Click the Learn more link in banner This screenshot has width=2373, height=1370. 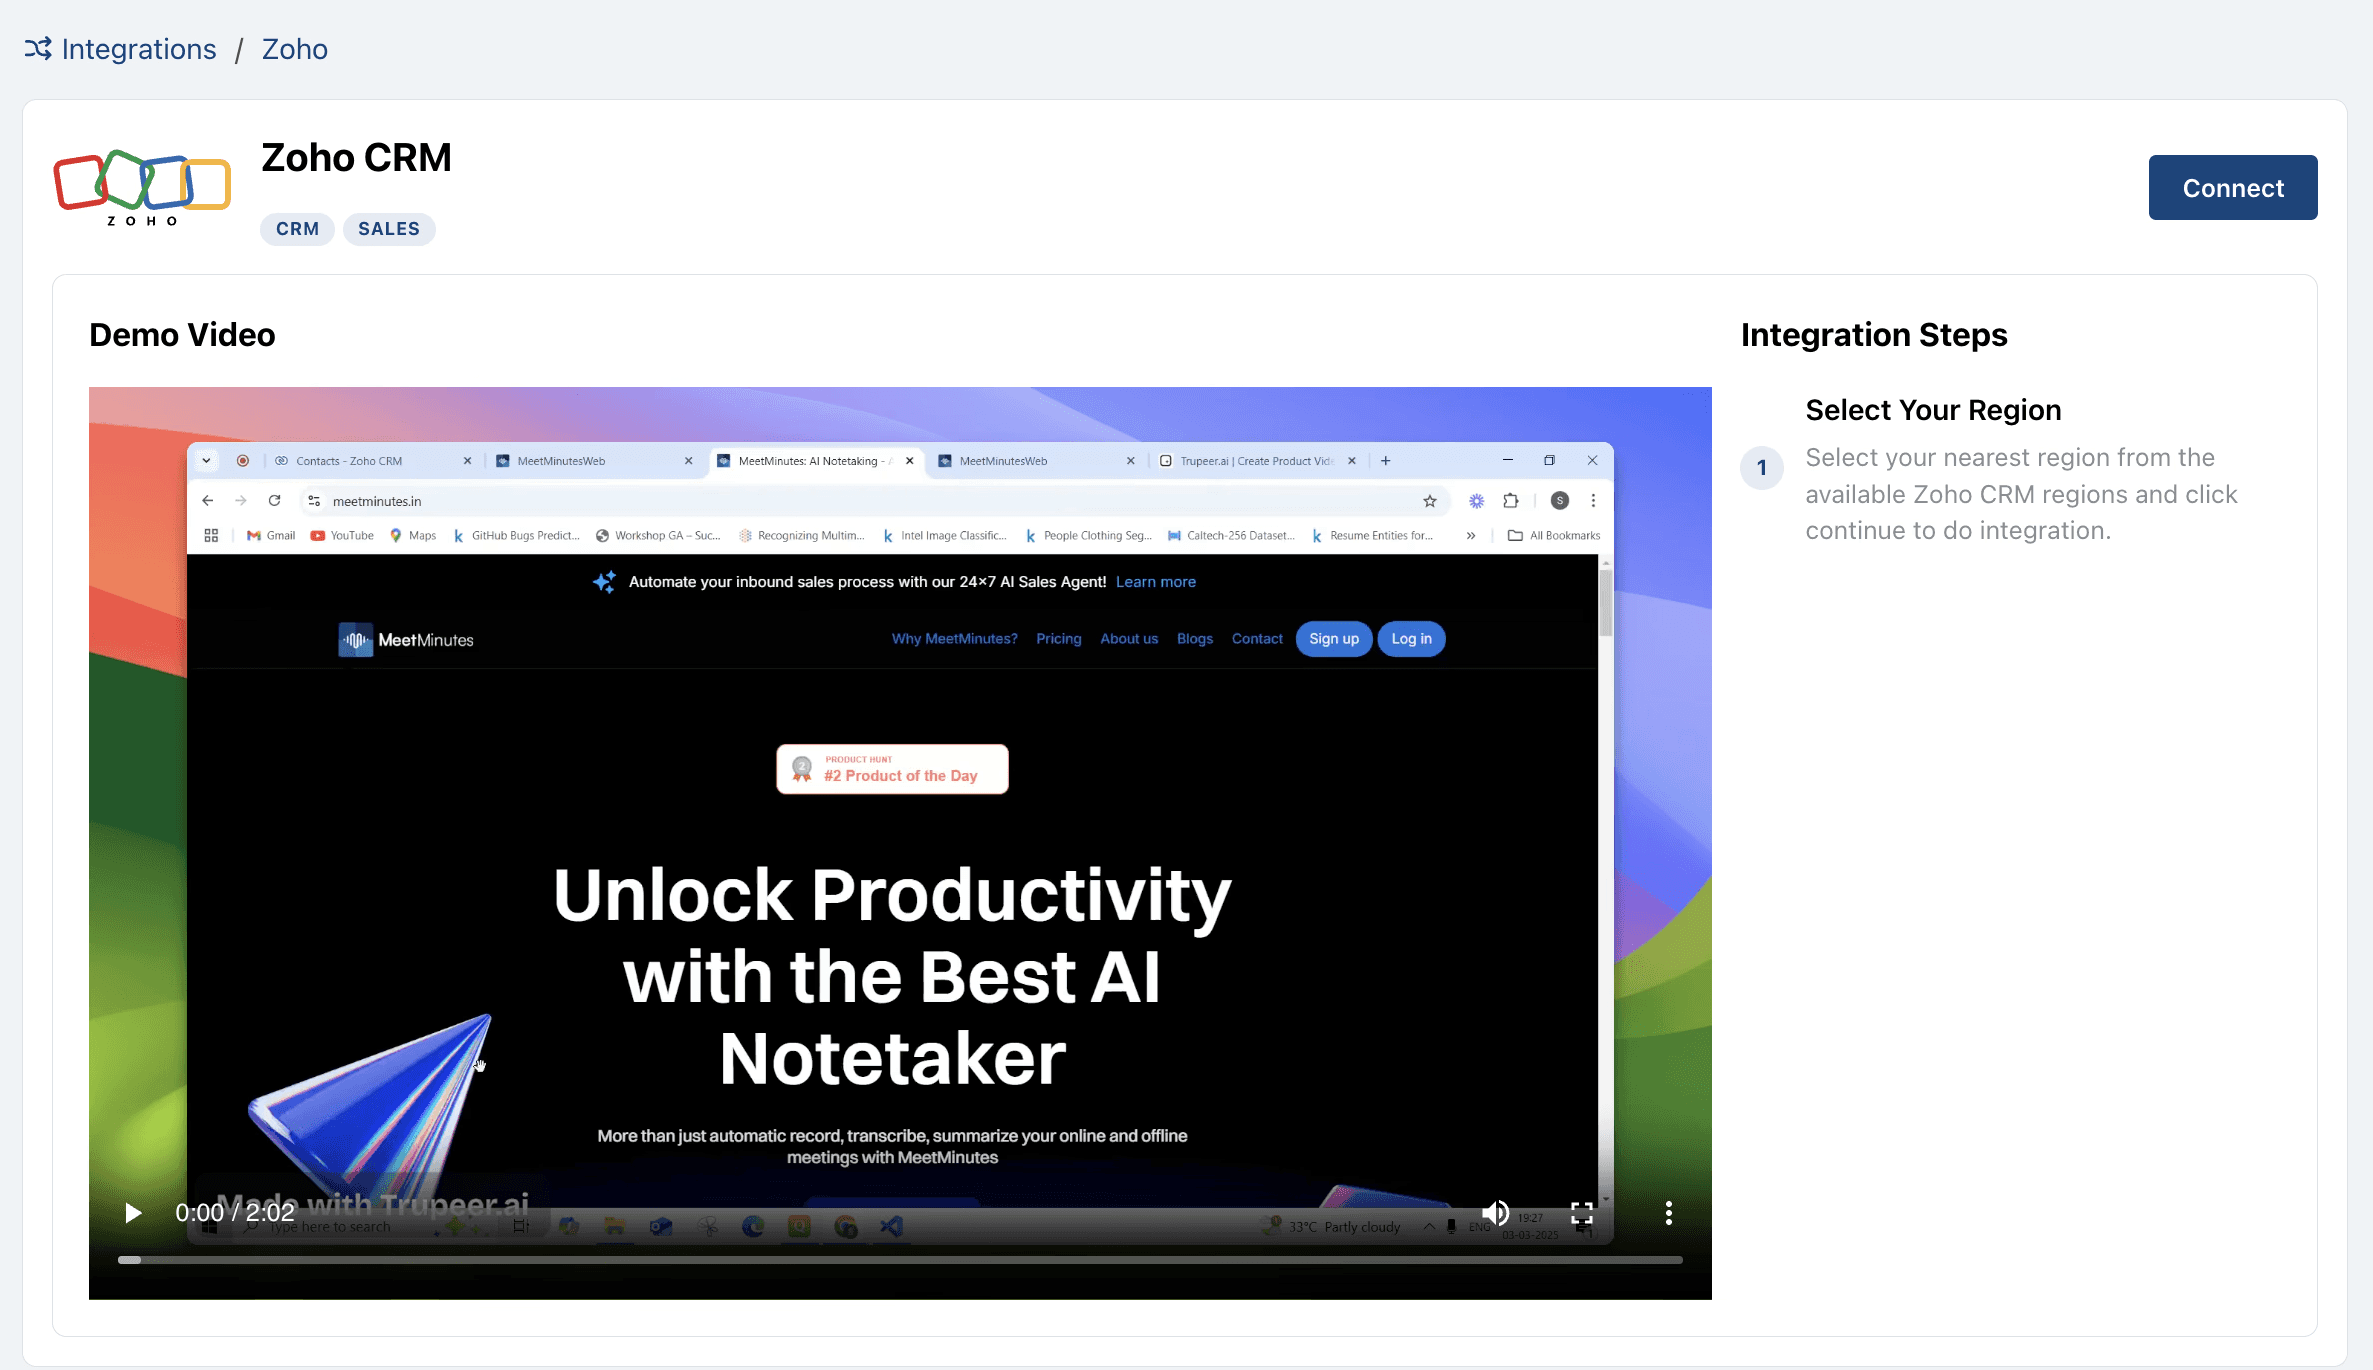click(x=1155, y=582)
